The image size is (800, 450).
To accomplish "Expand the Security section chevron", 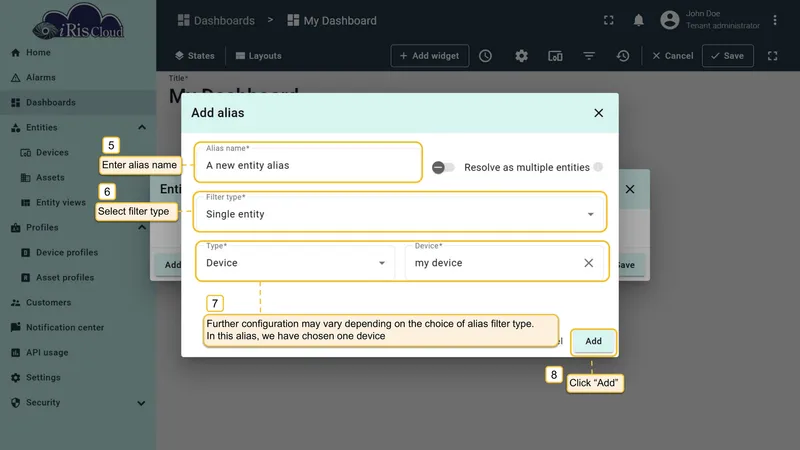I will tap(141, 403).
